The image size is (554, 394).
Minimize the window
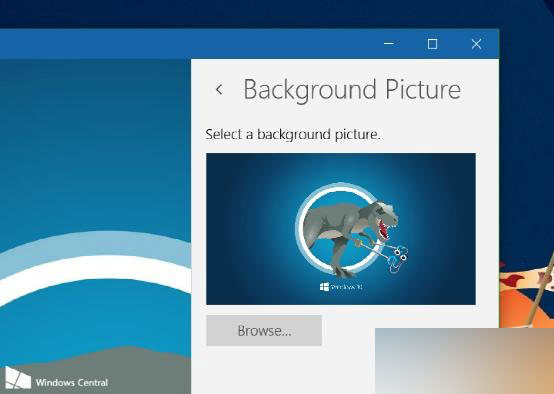tap(389, 44)
